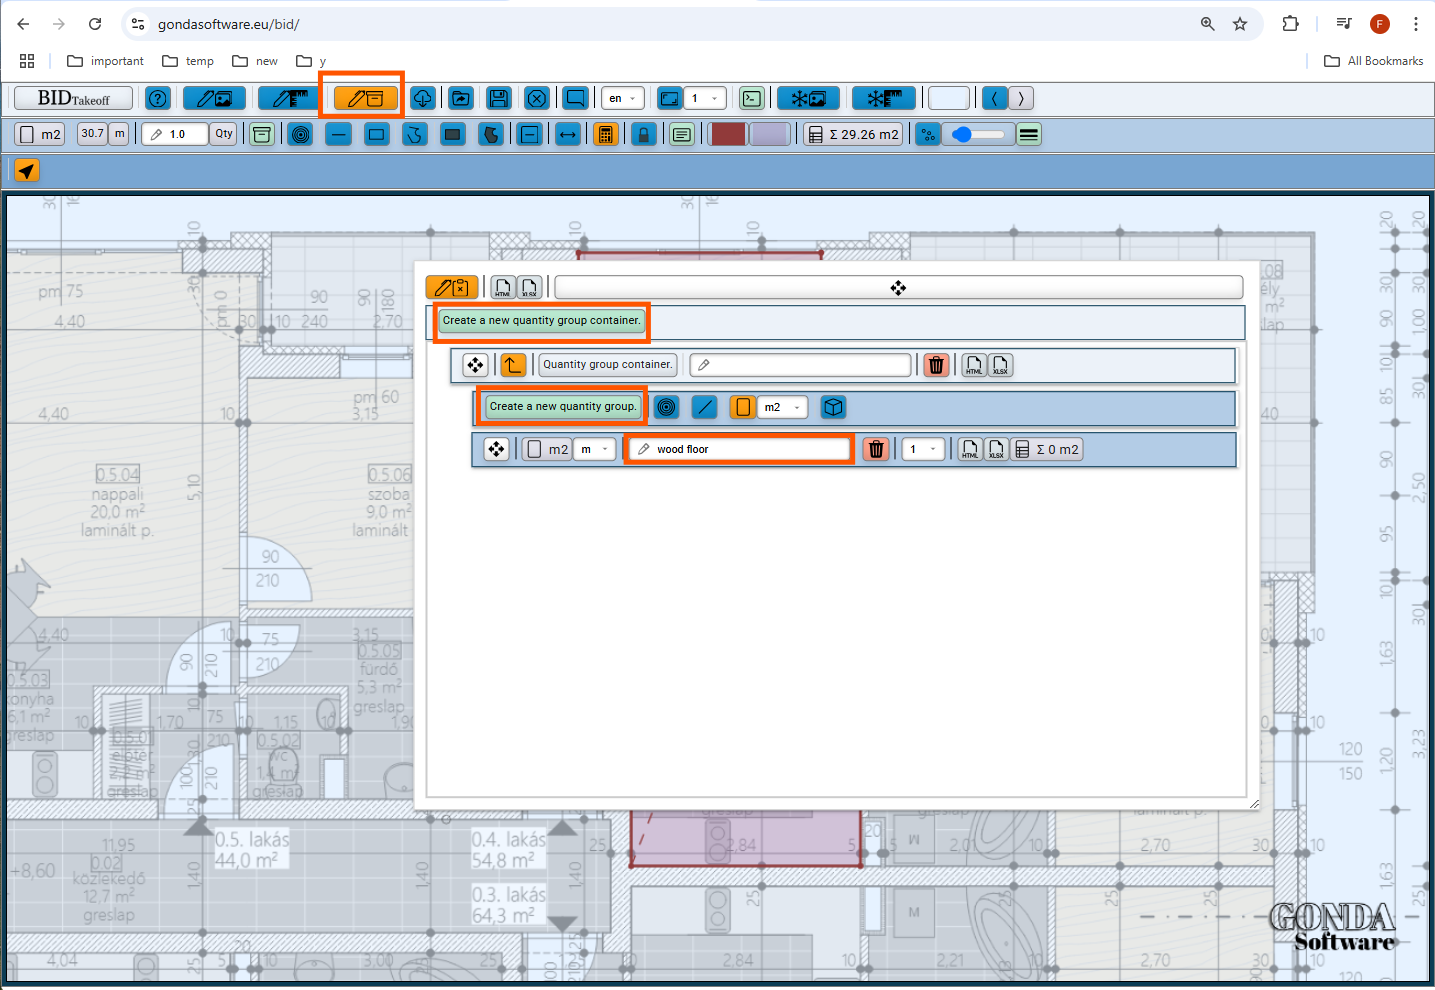Click the container row move handle
Viewport: 1435px width, 990px height.
475,365
